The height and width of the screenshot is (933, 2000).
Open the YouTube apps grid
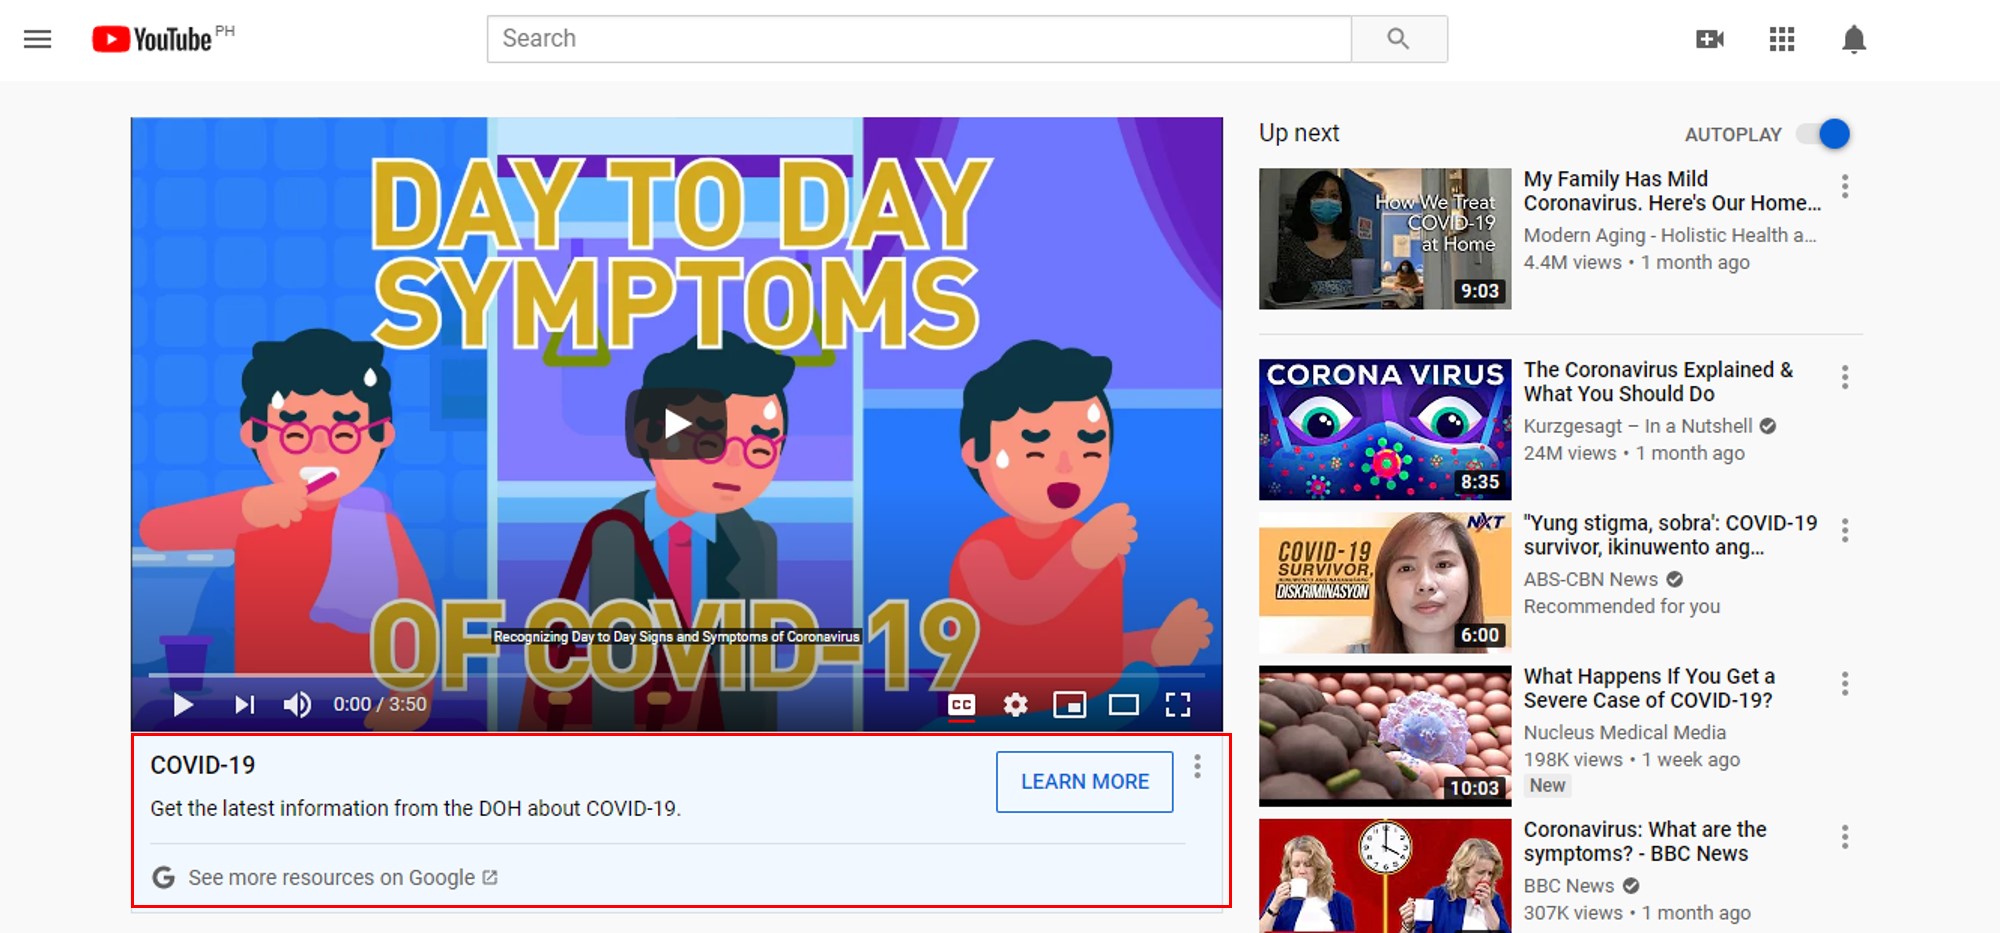[1782, 39]
